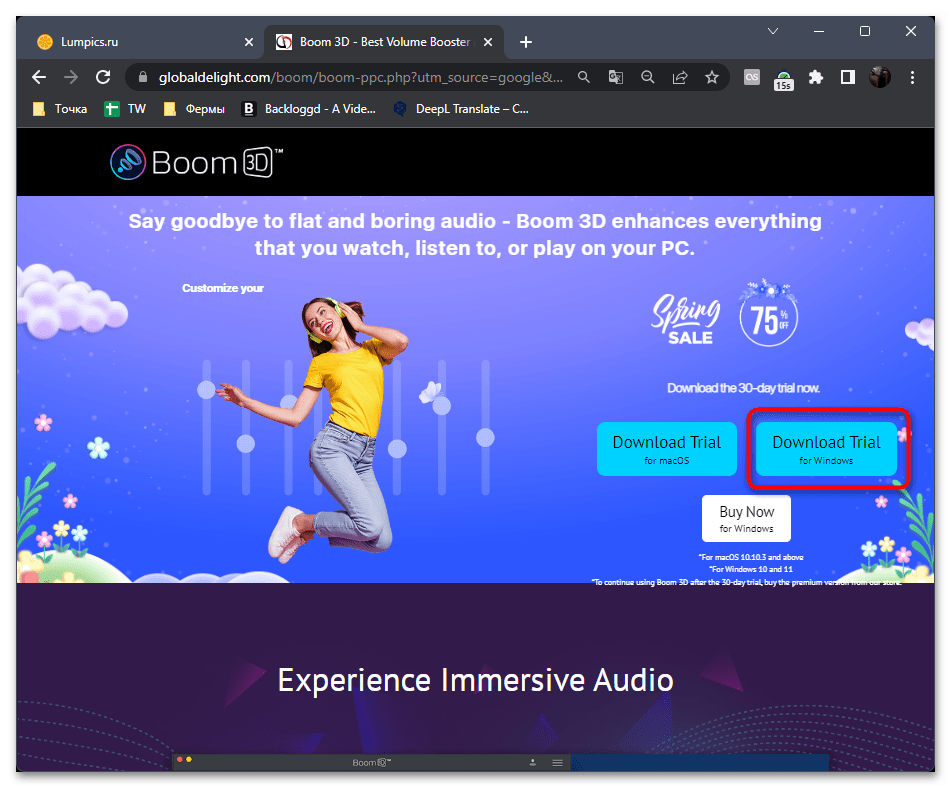Open the gray extension icon in the toolbar

751,78
